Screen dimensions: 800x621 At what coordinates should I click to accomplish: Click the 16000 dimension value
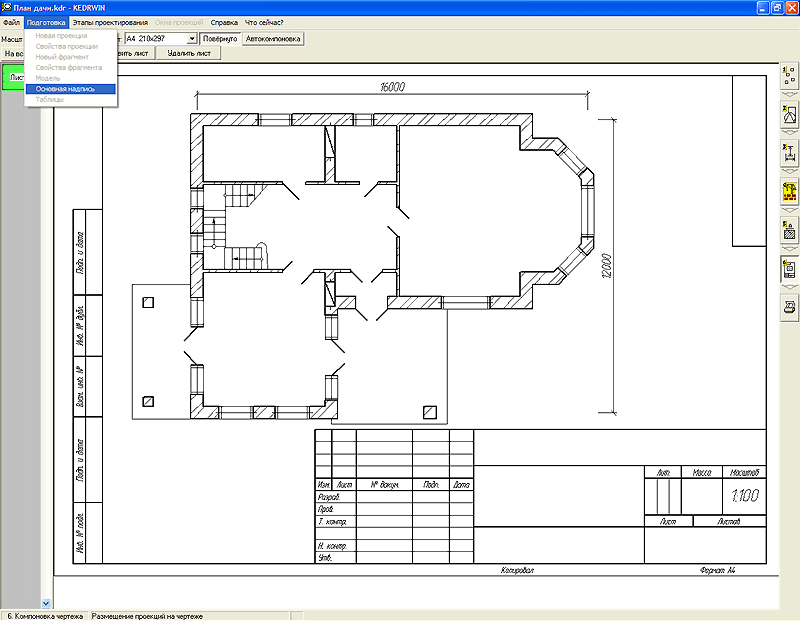tap(392, 87)
